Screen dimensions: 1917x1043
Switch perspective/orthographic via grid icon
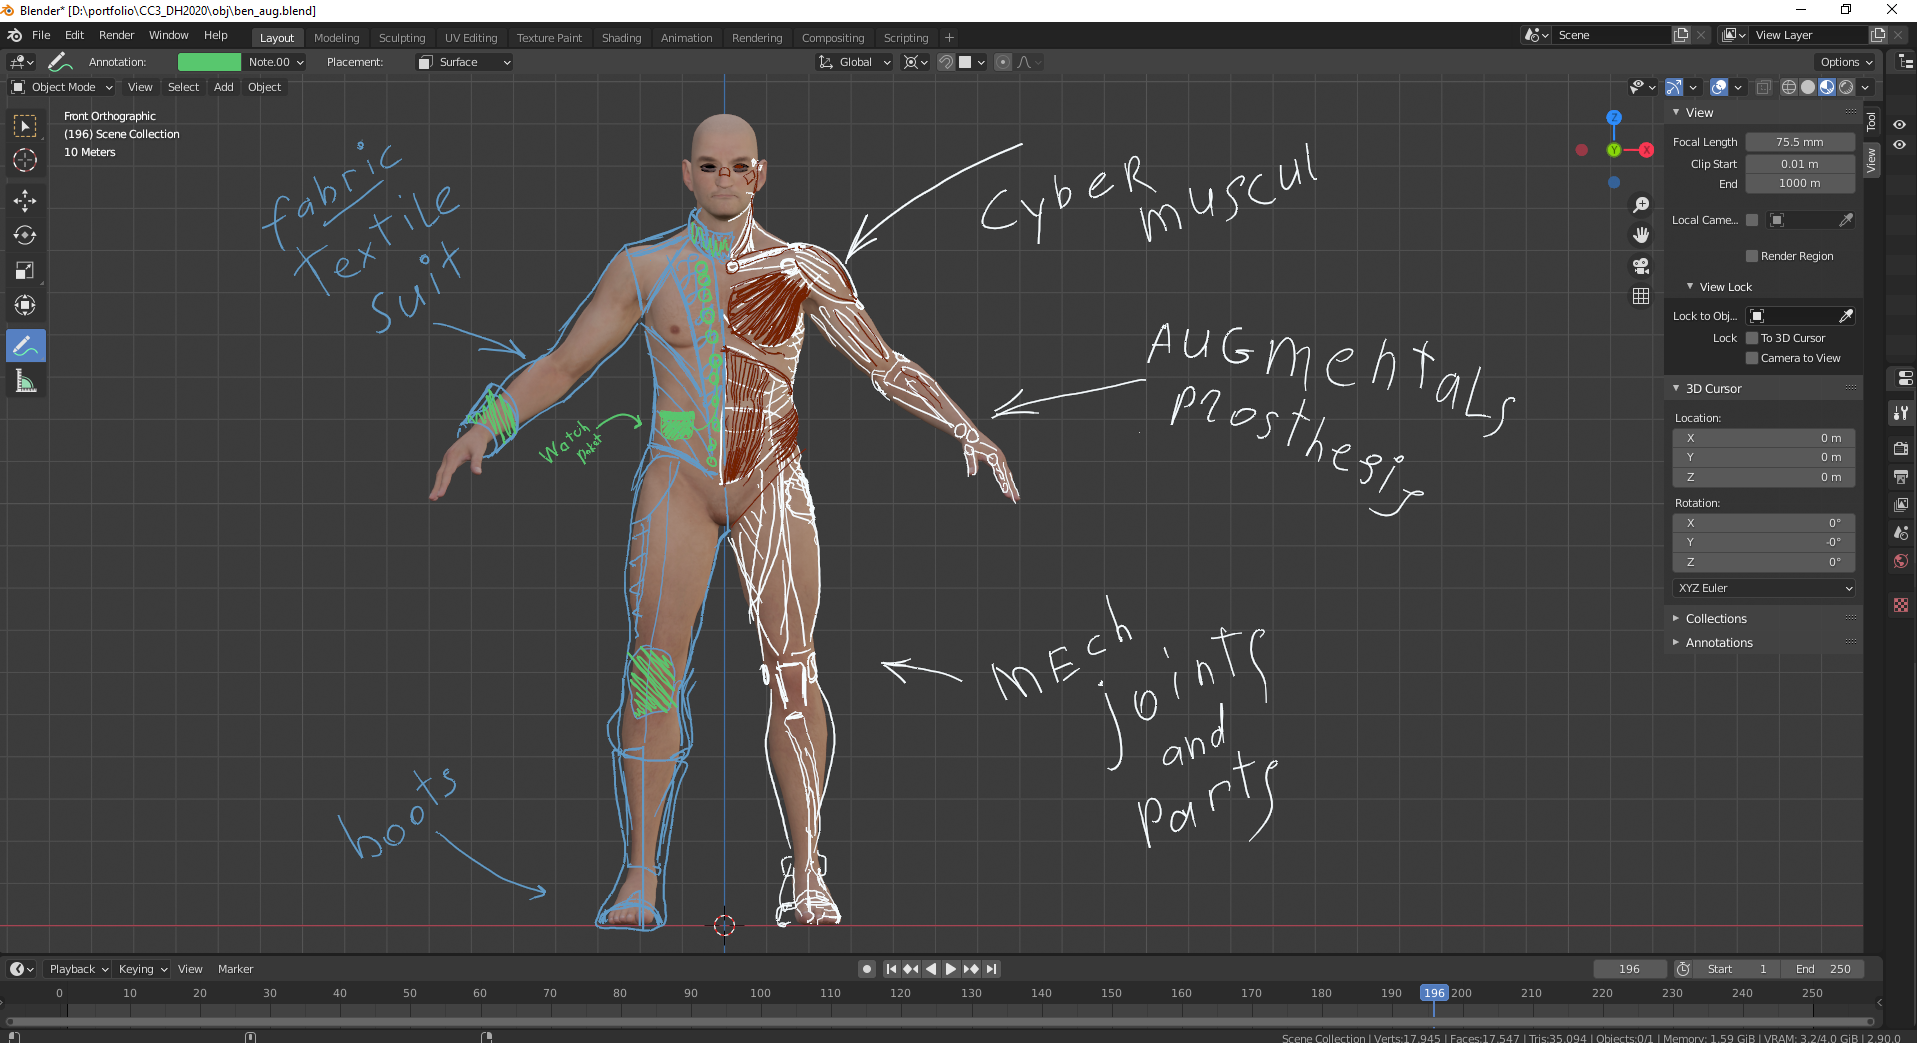(1641, 296)
